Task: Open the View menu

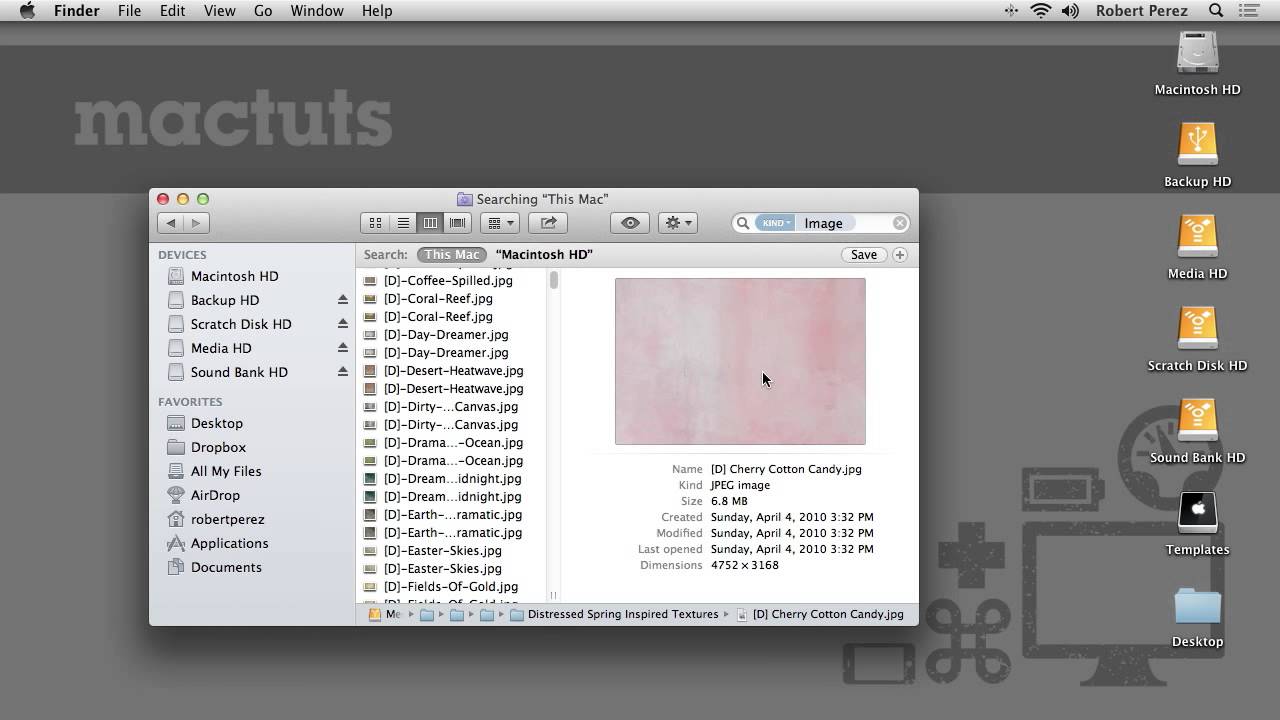Action: click(219, 11)
